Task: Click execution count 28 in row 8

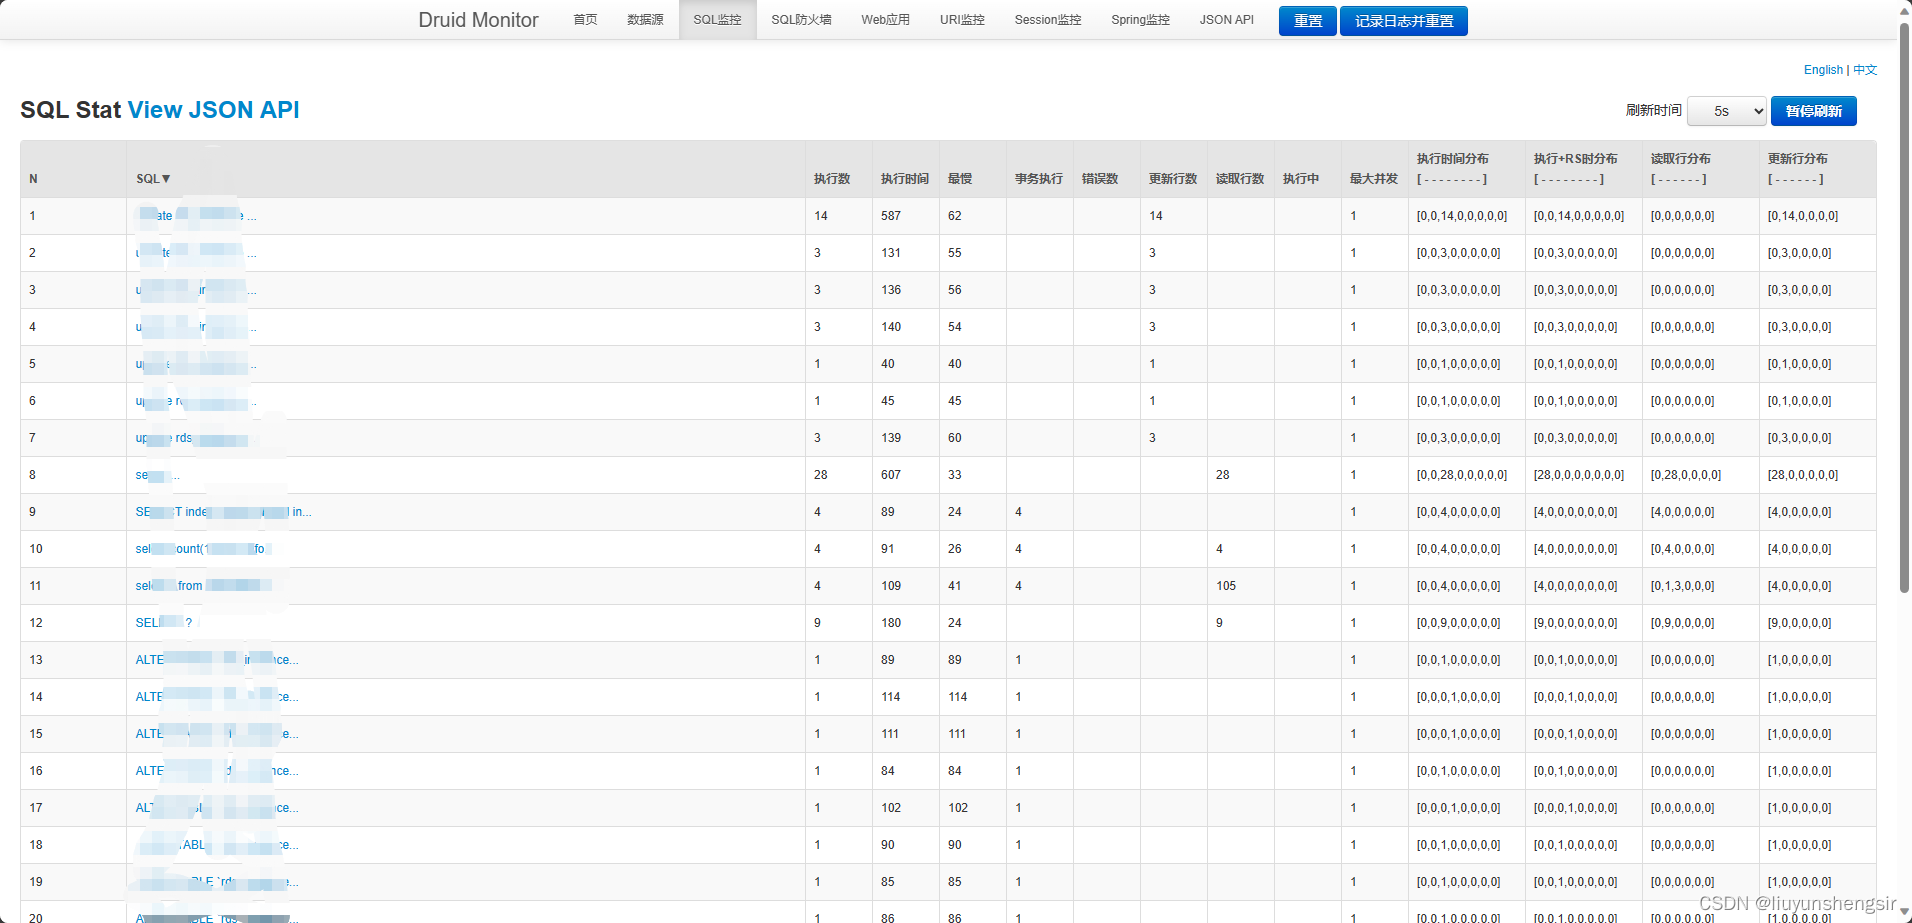Action: point(821,475)
